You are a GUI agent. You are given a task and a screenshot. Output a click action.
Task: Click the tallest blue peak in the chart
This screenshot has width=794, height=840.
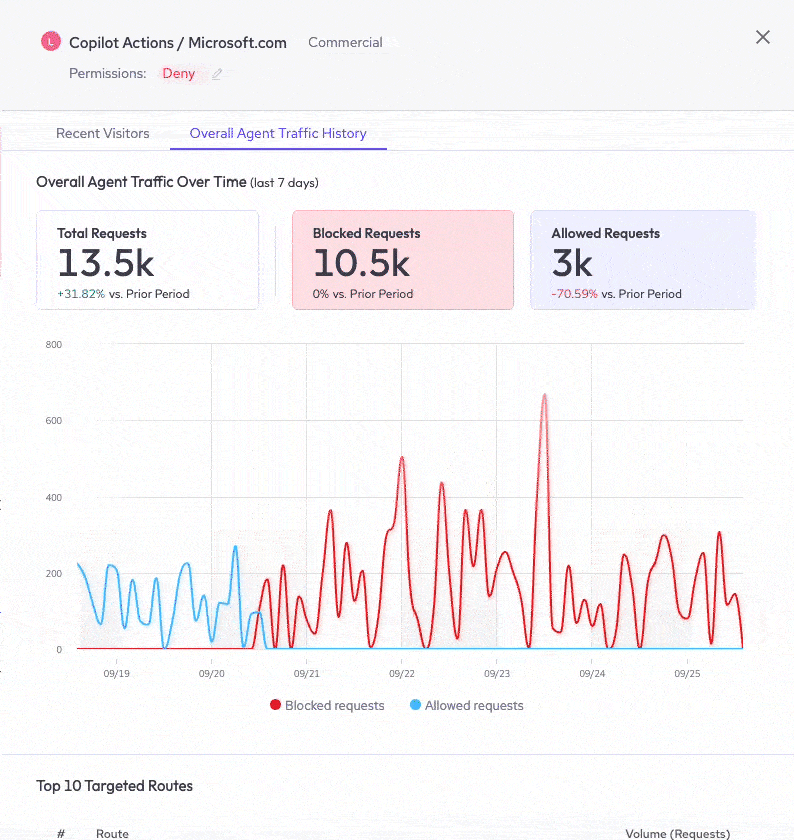point(235,548)
